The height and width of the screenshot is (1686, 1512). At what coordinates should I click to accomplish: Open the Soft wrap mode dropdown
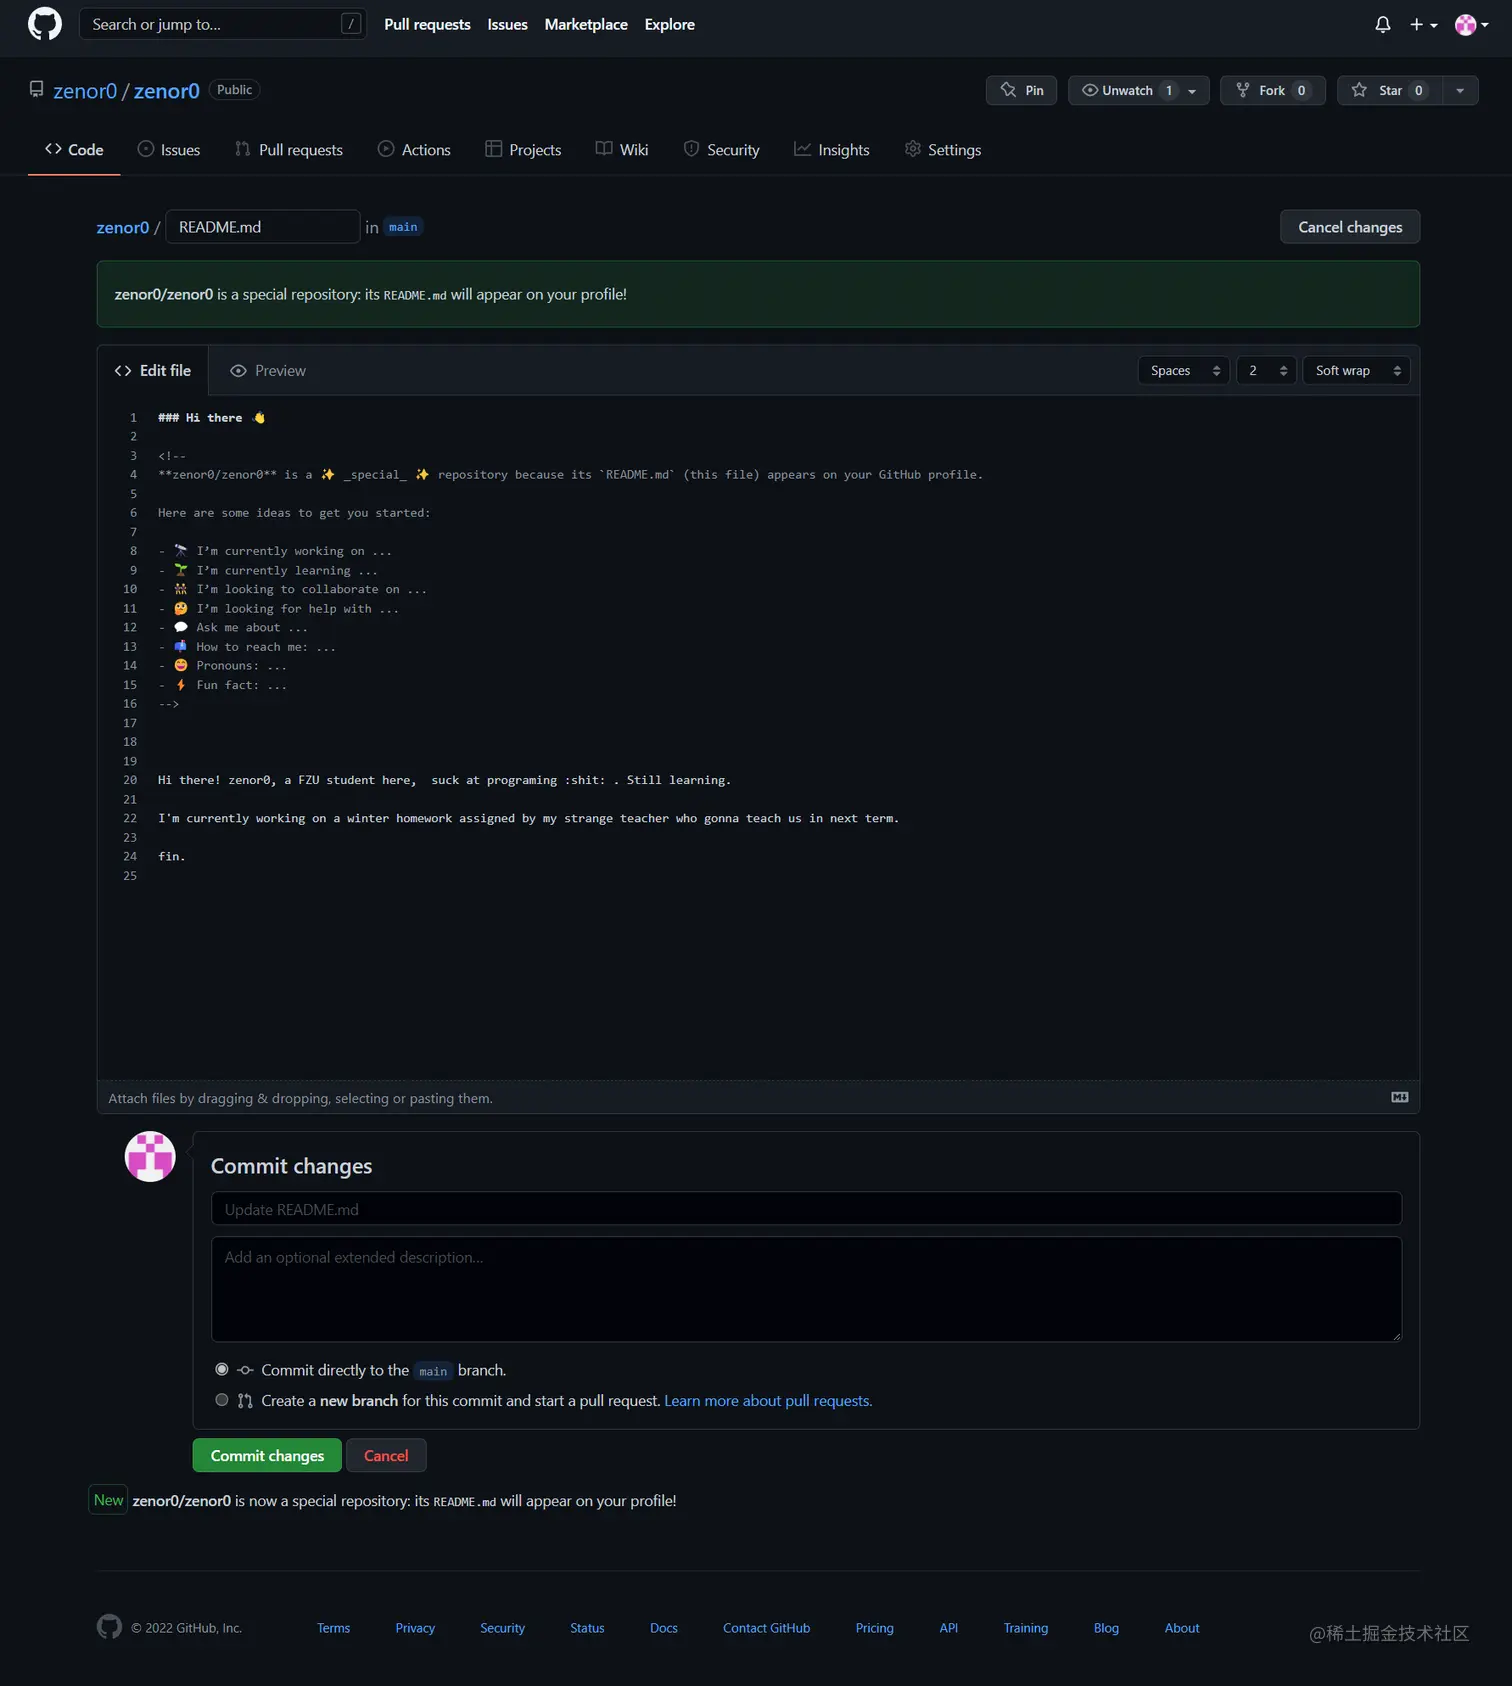coord(1356,371)
